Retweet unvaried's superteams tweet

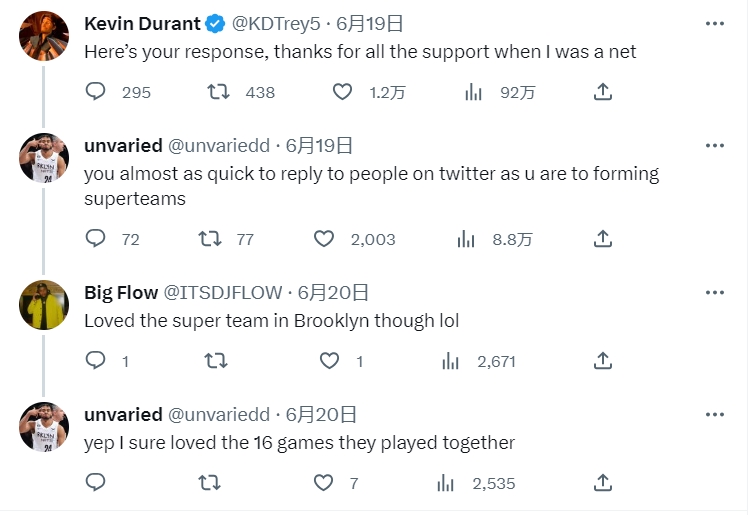coord(210,239)
